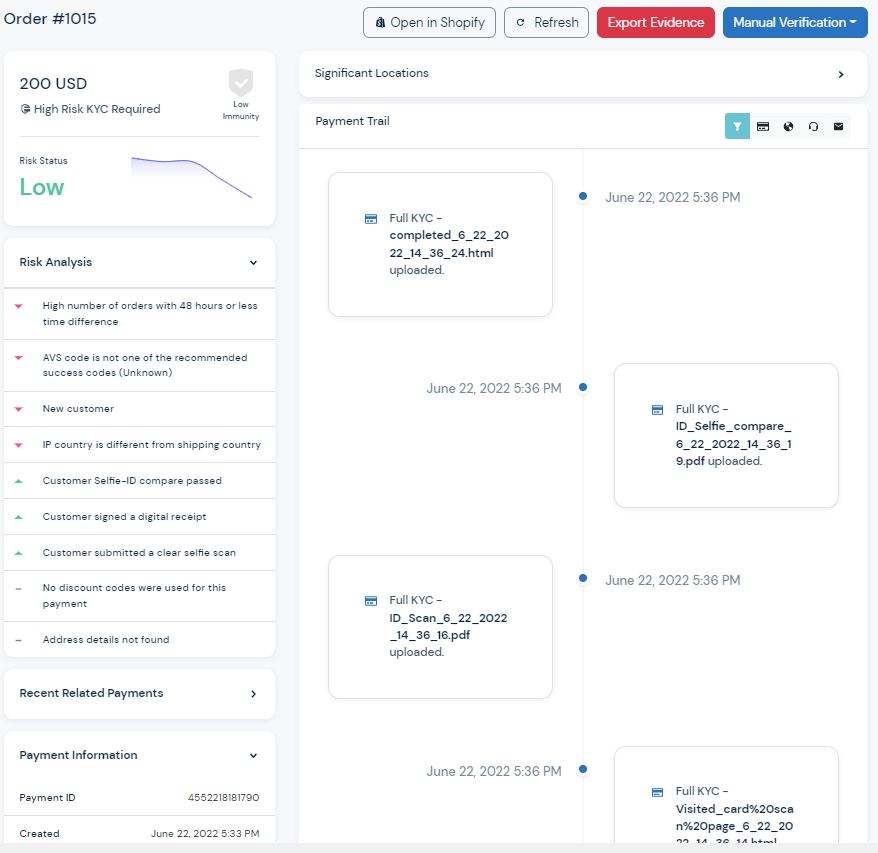878x853 pixels.
Task: Click the green arrow beside Customer signed a digital receipt
Action: (17, 516)
